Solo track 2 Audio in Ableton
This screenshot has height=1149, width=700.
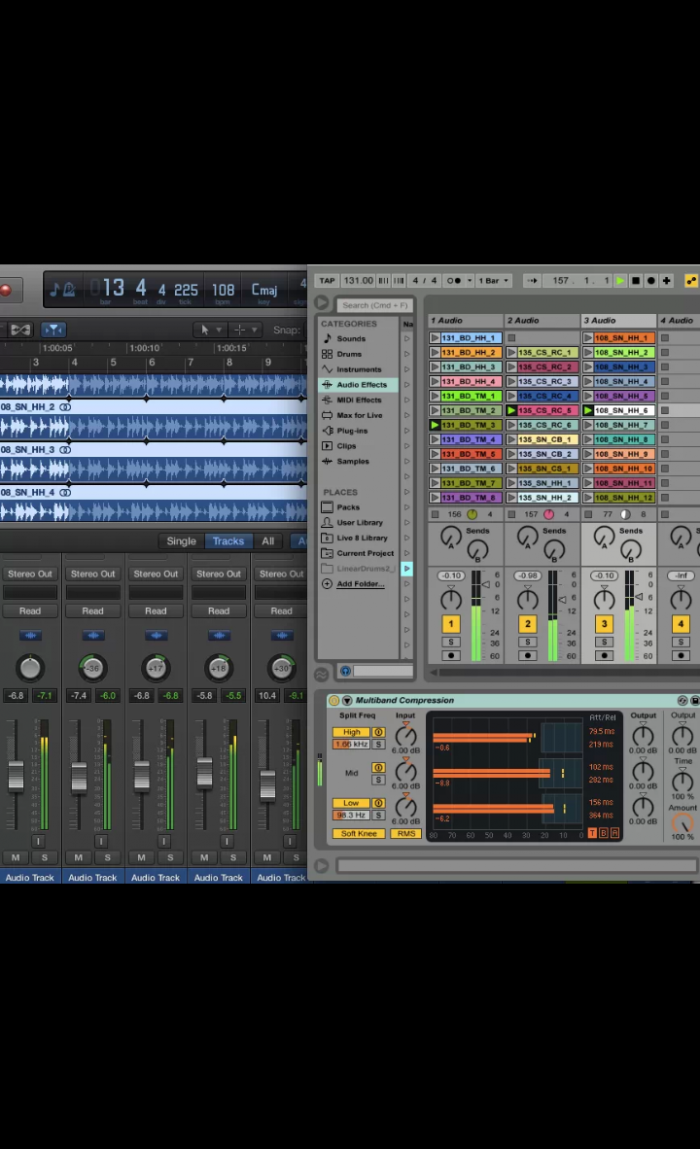pos(528,641)
